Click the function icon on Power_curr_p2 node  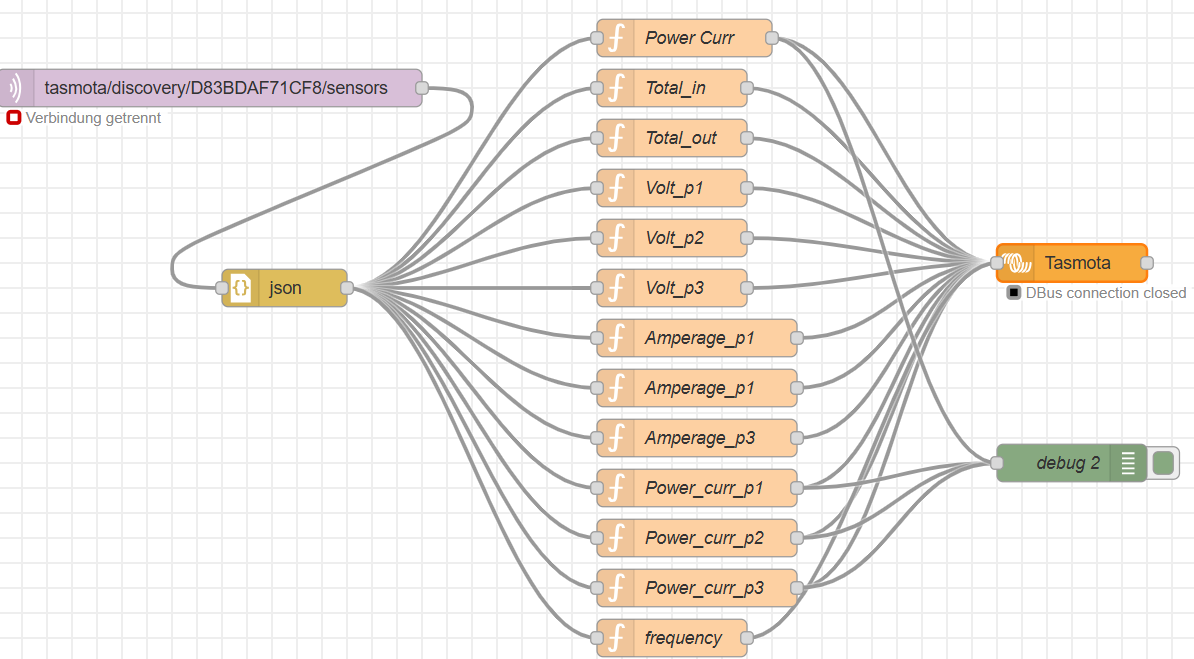coord(616,538)
